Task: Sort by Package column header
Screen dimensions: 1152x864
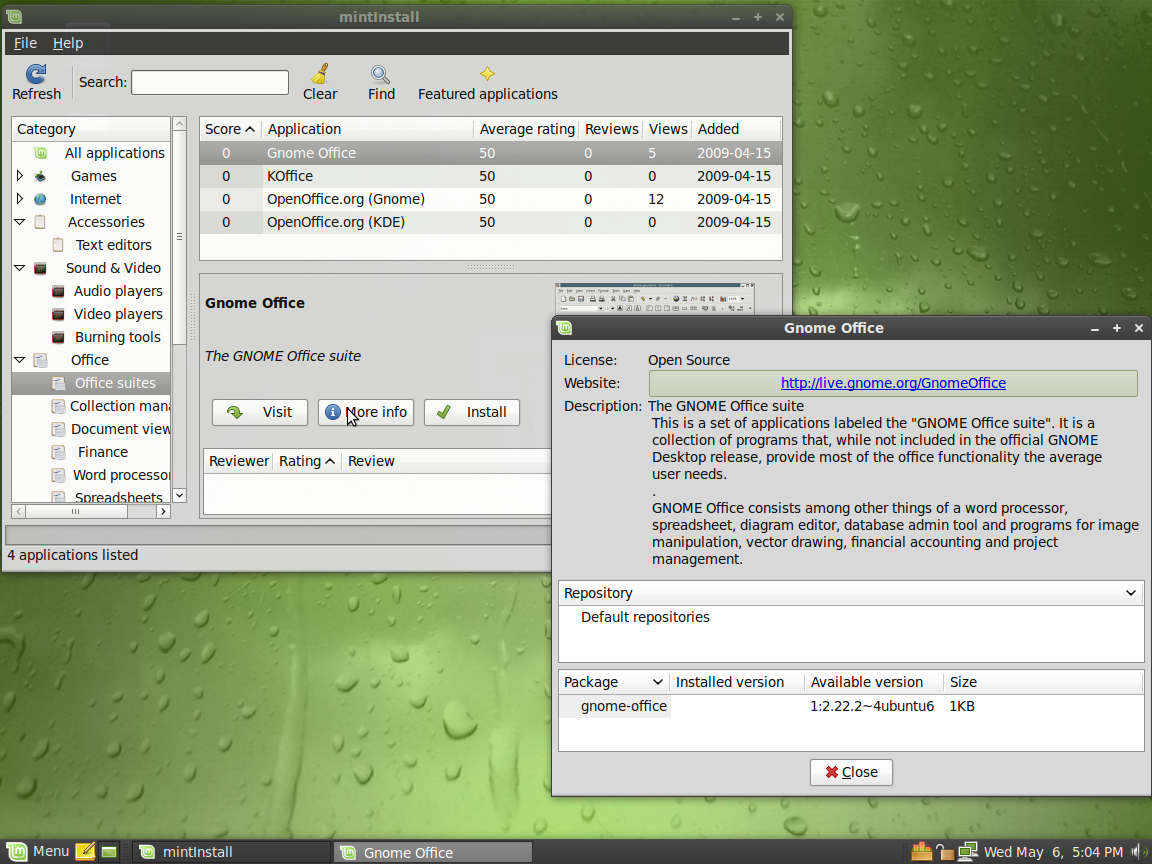Action: [613, 682]
